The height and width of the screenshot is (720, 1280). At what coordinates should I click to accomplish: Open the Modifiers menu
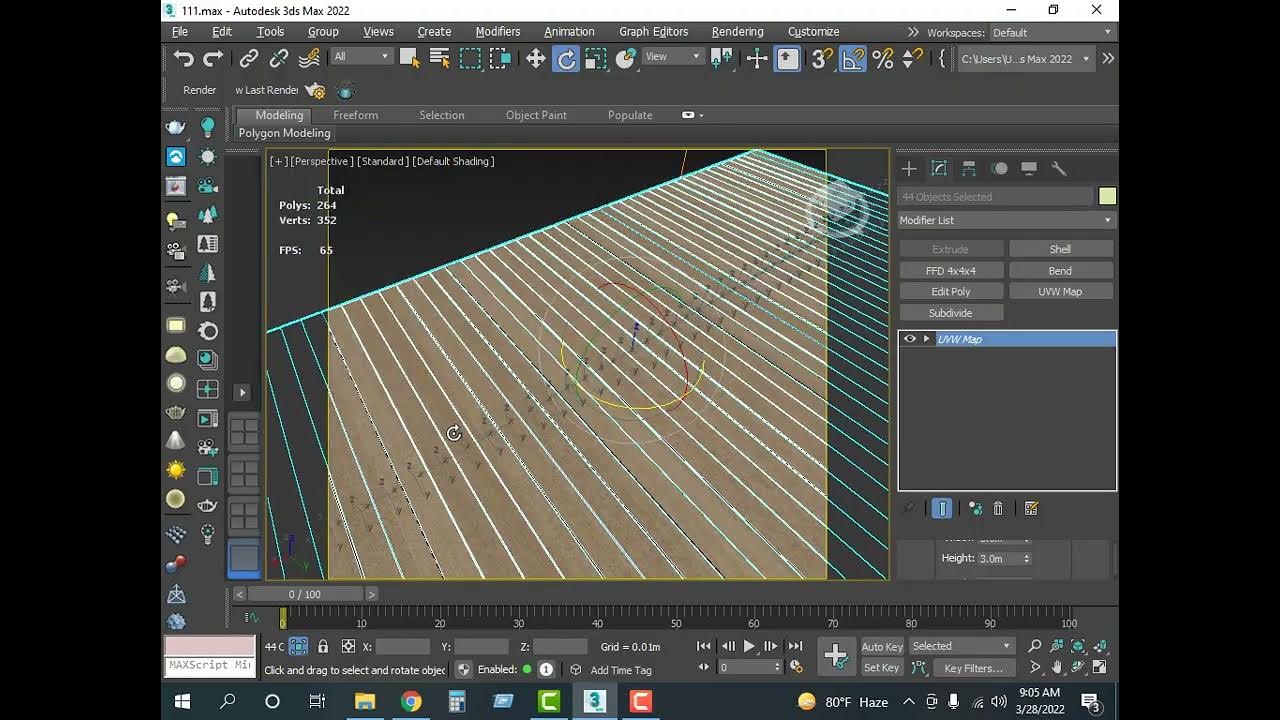(x=497, y=32)
